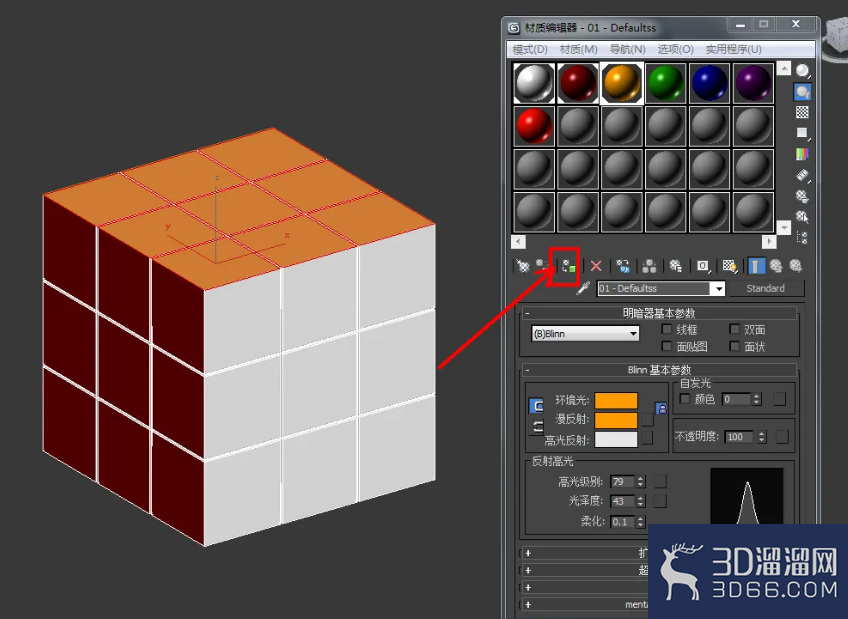Collapse the Blinn 基本参数 rollout
848x619 pixels.
point(658,370)
